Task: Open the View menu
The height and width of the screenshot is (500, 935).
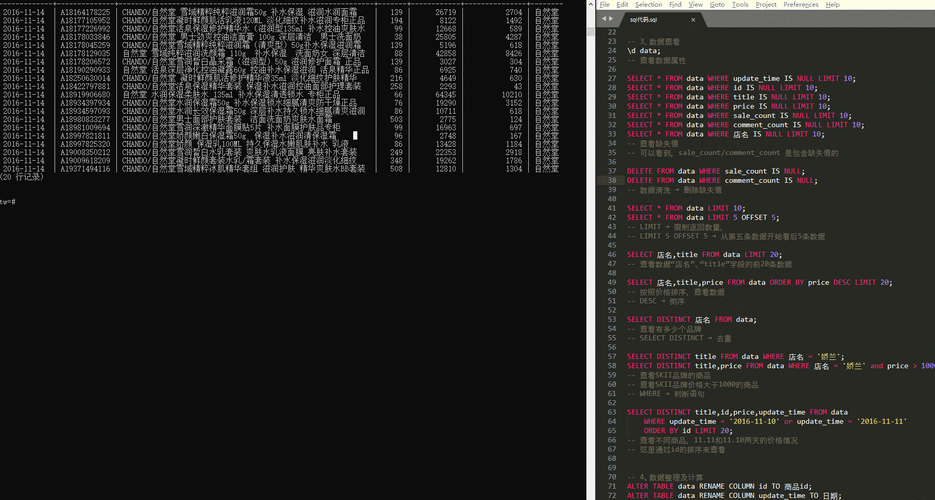Action: tap(695, 5)
